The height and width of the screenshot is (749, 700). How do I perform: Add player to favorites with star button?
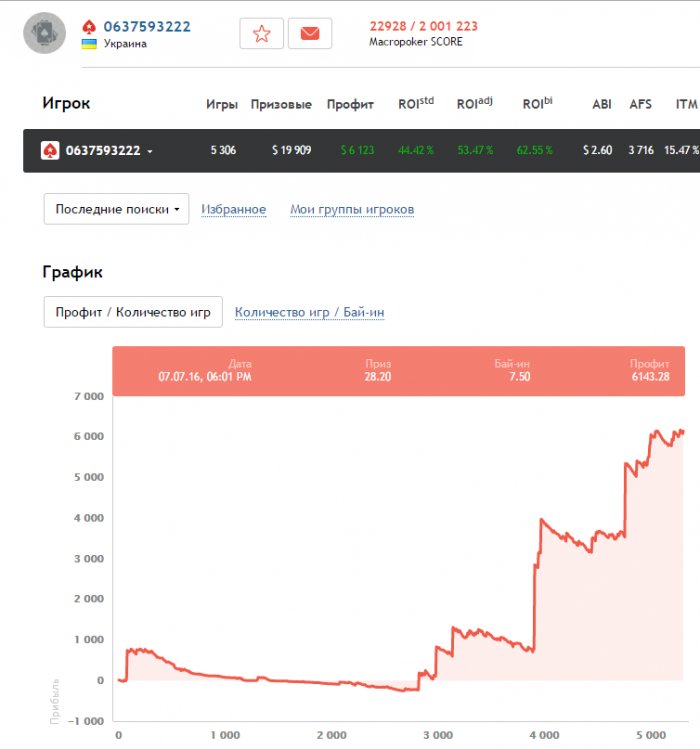261,33
